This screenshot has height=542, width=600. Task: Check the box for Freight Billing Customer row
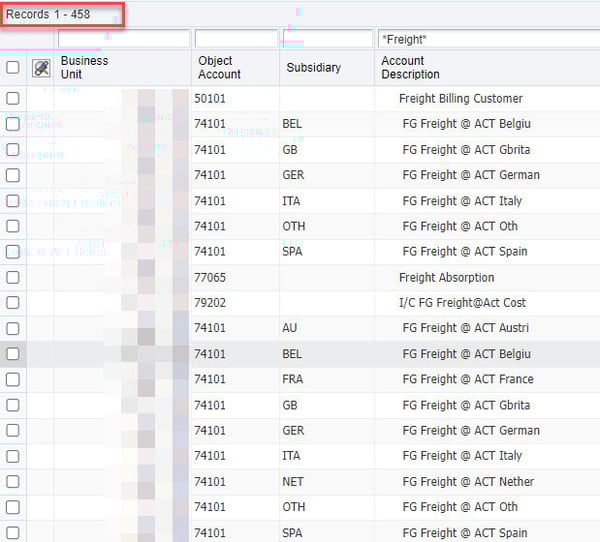tap(13, 98)
